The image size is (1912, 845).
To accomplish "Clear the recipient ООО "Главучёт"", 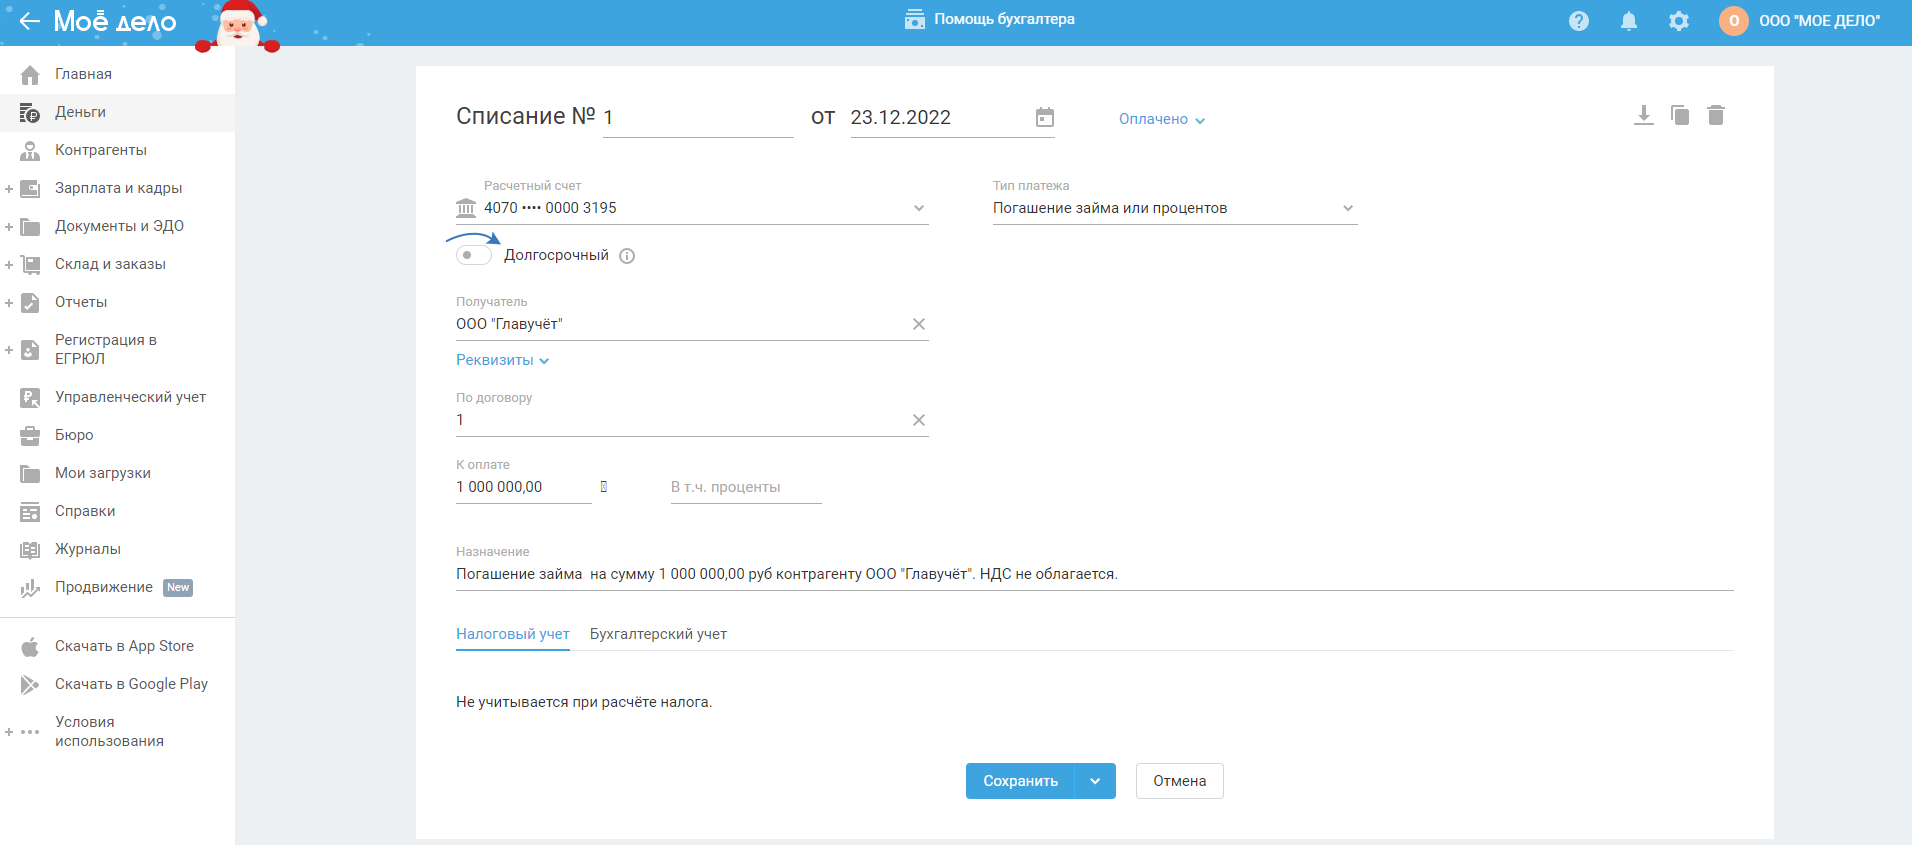I will click(918, 324).
